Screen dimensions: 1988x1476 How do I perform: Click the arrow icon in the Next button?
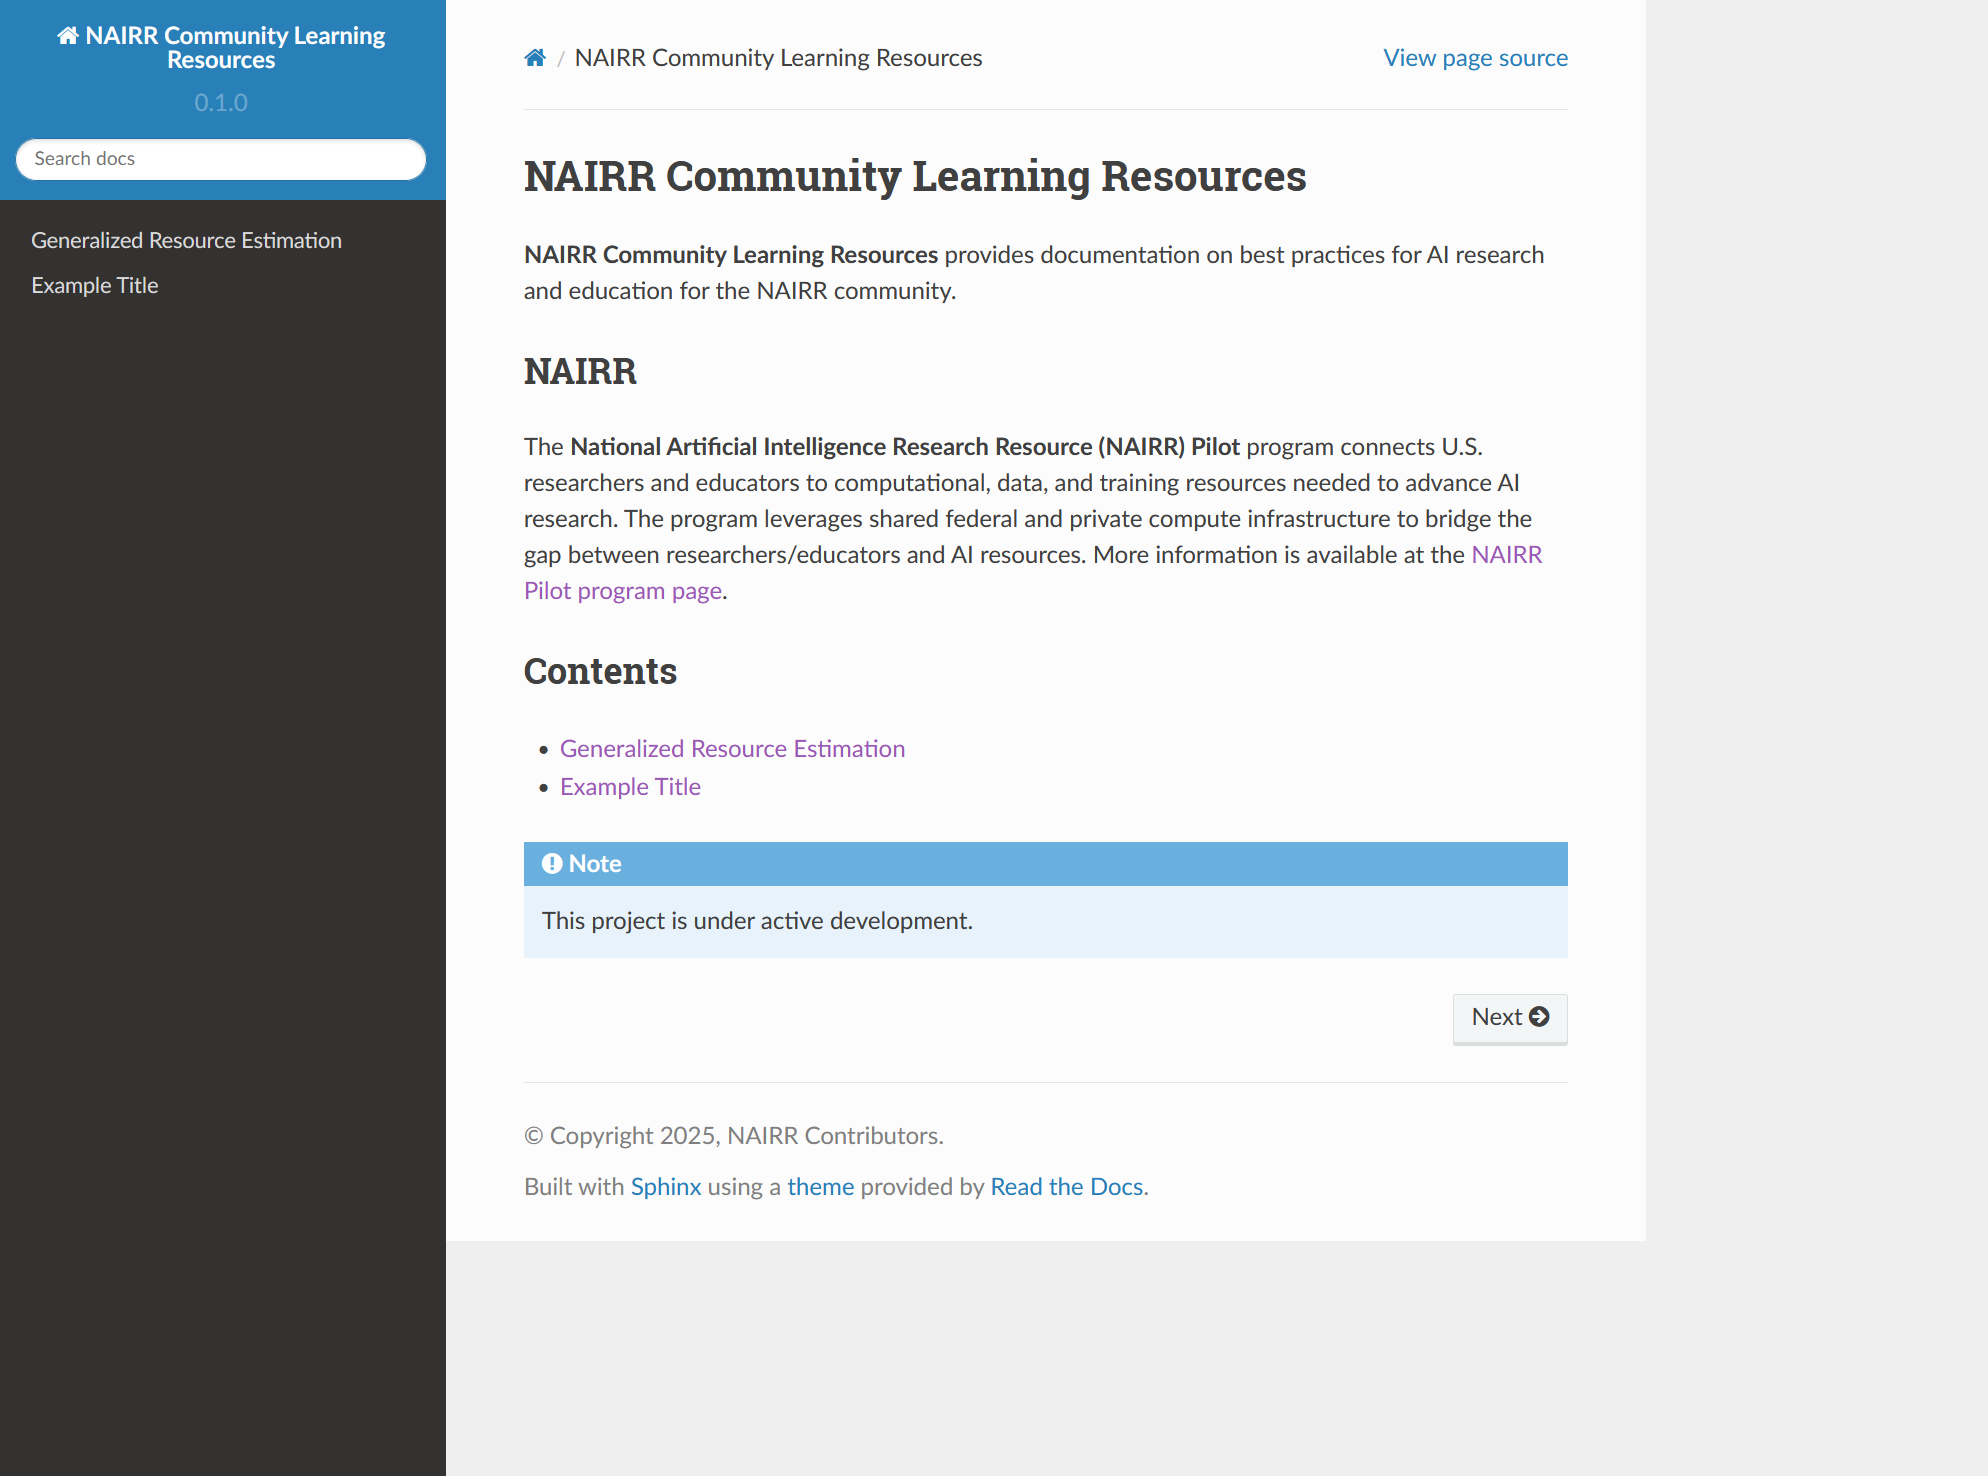point(1540,1017)
